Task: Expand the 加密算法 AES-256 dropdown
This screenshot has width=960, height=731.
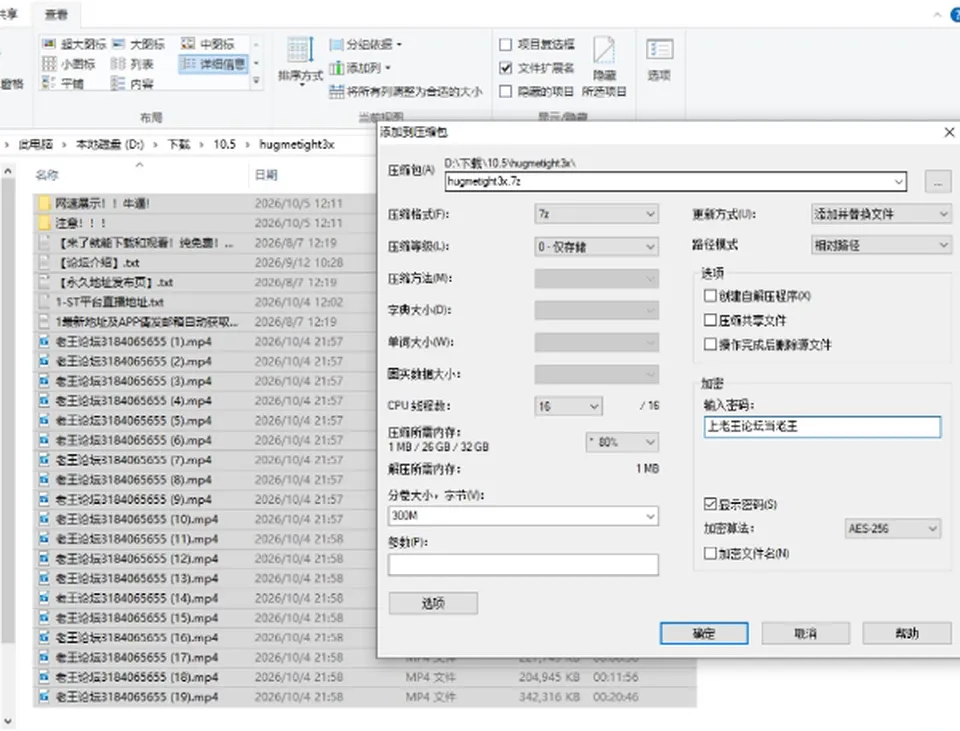Action: tap(893, 528)
